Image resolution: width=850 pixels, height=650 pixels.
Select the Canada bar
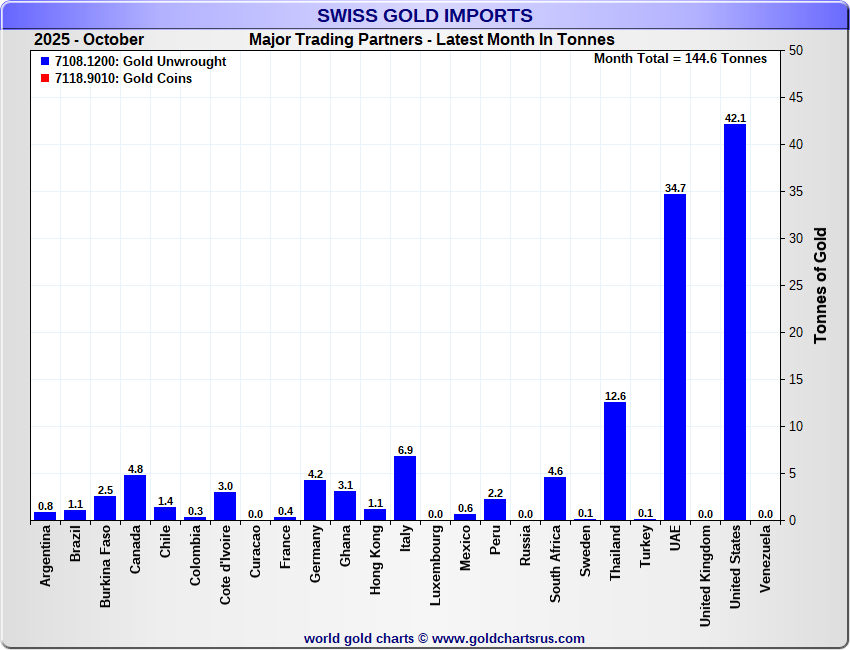135,498
